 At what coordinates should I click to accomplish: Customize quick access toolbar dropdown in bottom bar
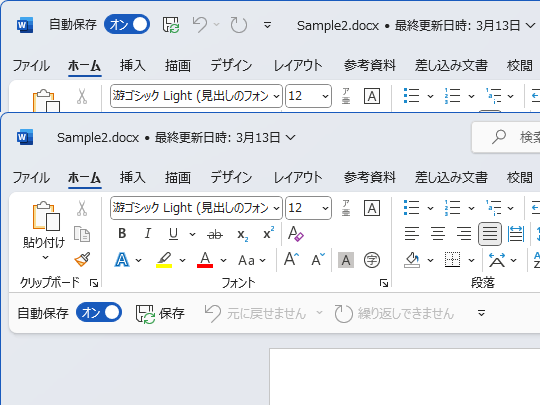pyautogui.click(x=481, y=313)
